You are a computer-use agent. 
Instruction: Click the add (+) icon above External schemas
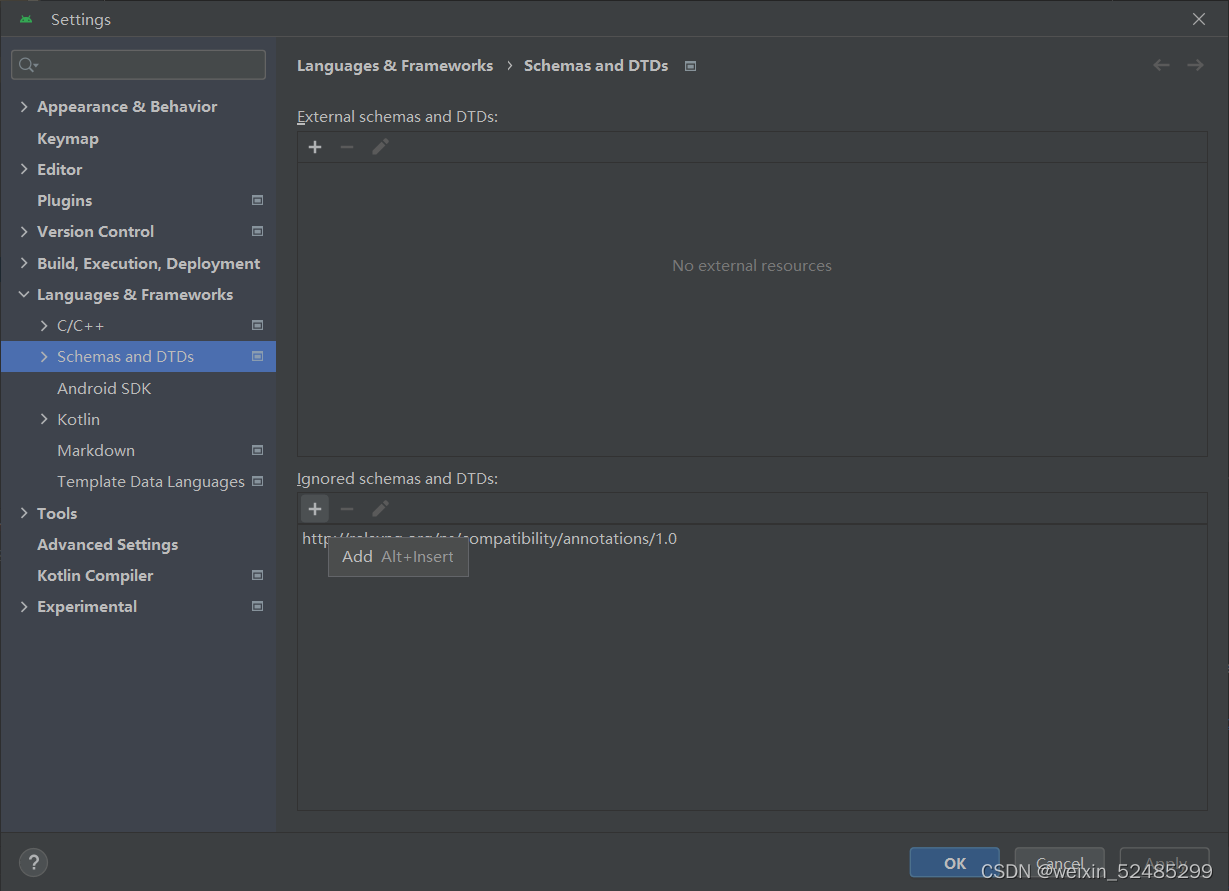pyautogui.click(x=315, y=146)
